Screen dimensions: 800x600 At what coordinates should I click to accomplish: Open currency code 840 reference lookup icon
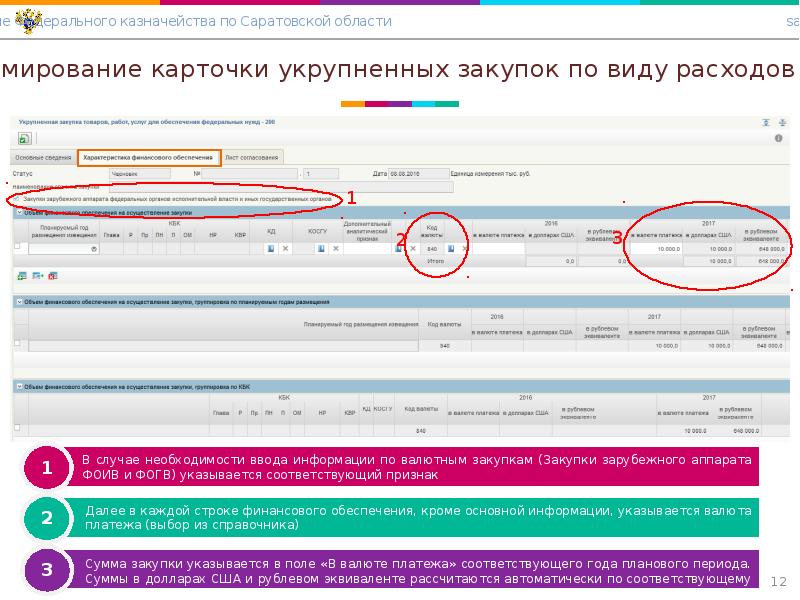tap(449, 248)
